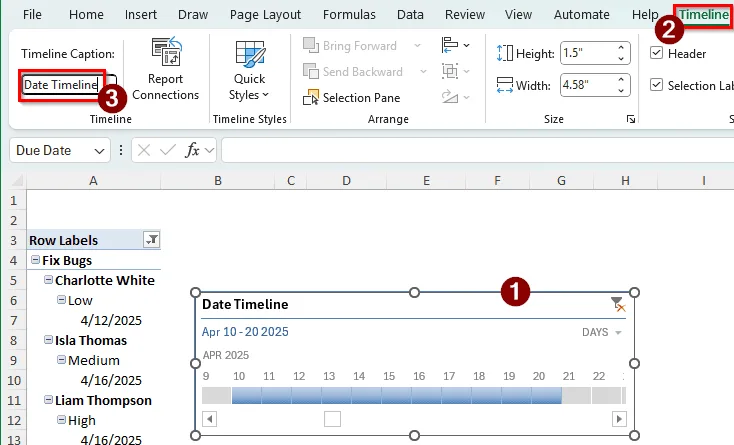Select column D header
This screenshot has height=445, width=734.
pyautogui.click(x=346, y=181)
